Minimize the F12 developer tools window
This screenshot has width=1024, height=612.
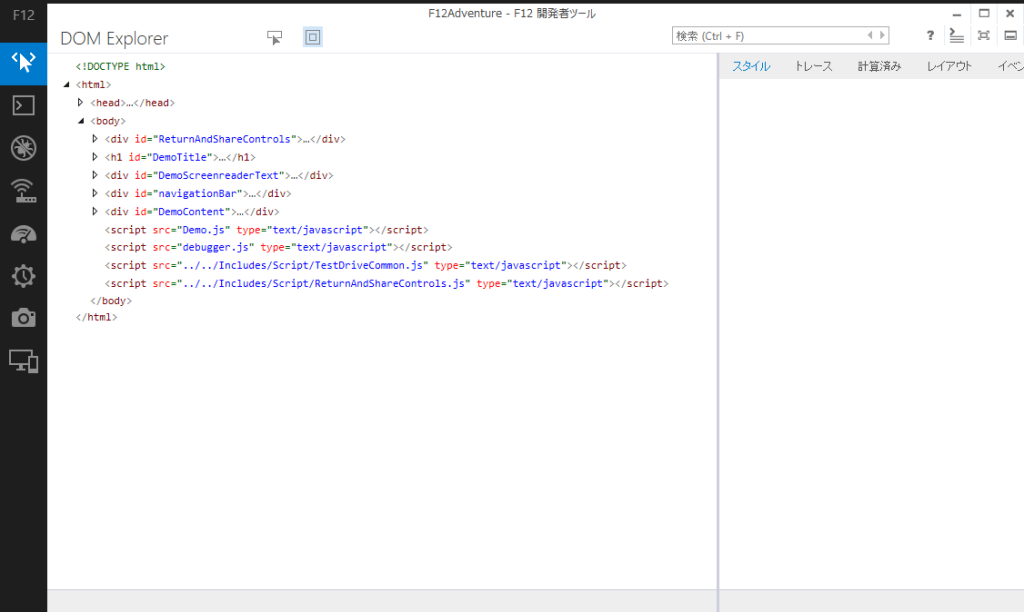pyautogui.click(x=957, y=14)
